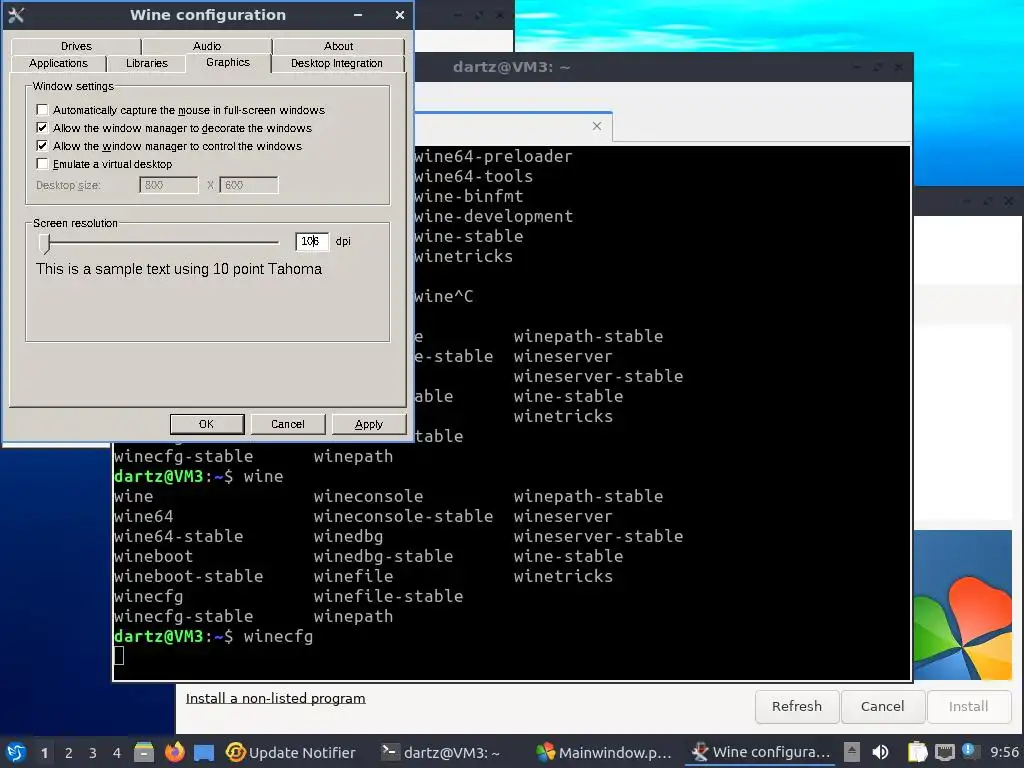Launch Firefox from the taskbar
The width and height of the screenshot is (1024, 768).
pos(174,752)
